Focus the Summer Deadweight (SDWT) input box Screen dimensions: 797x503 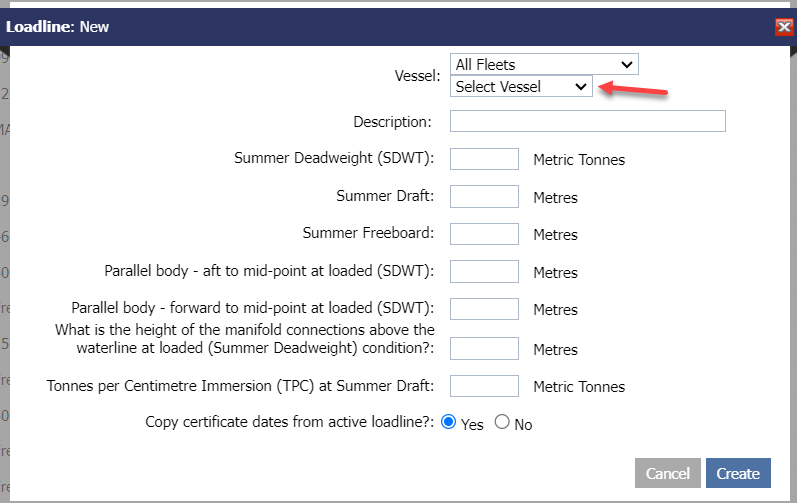[x=484, y=159]
